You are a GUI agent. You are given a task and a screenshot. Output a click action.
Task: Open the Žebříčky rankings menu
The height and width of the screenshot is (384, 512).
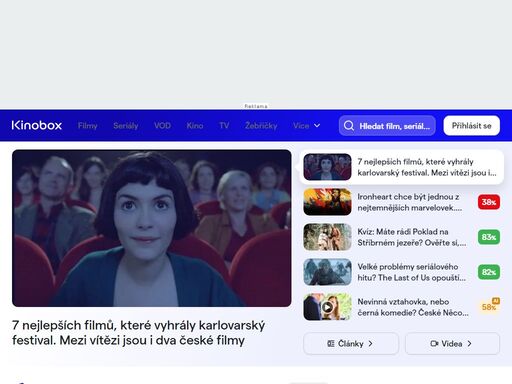261,126
